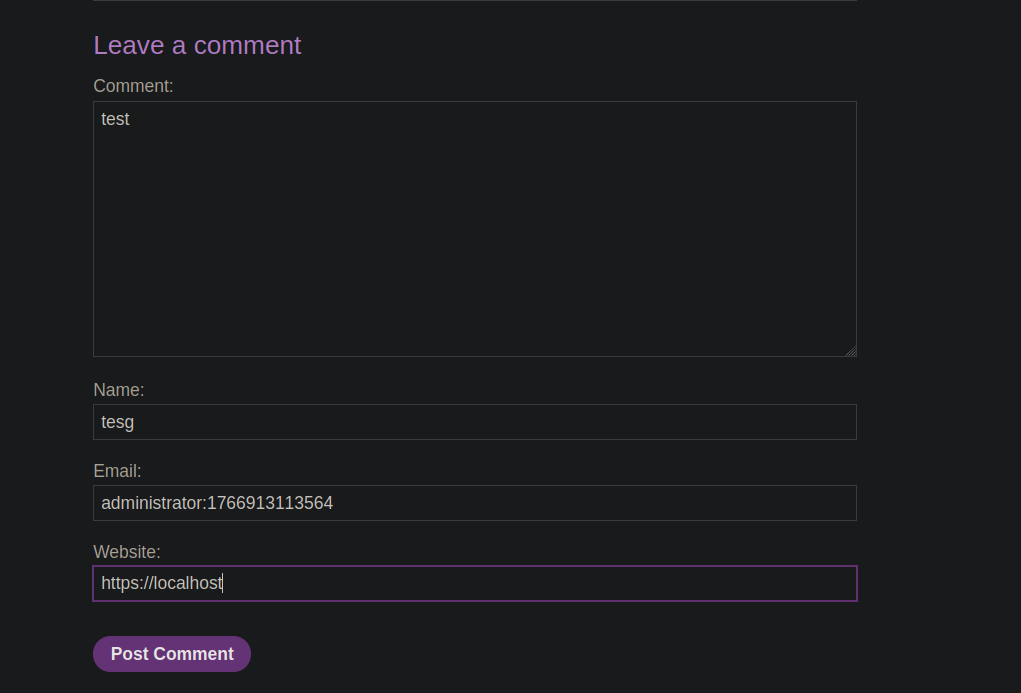Viewport: 1021px width, 693px height.
Task: Click the "Leave a comment" heading
Action: (197, 46)
